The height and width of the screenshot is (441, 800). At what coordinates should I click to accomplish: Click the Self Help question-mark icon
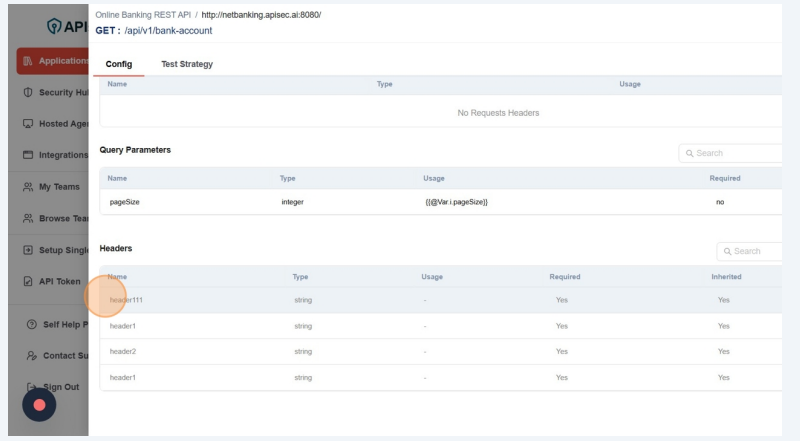click(33, 324)
